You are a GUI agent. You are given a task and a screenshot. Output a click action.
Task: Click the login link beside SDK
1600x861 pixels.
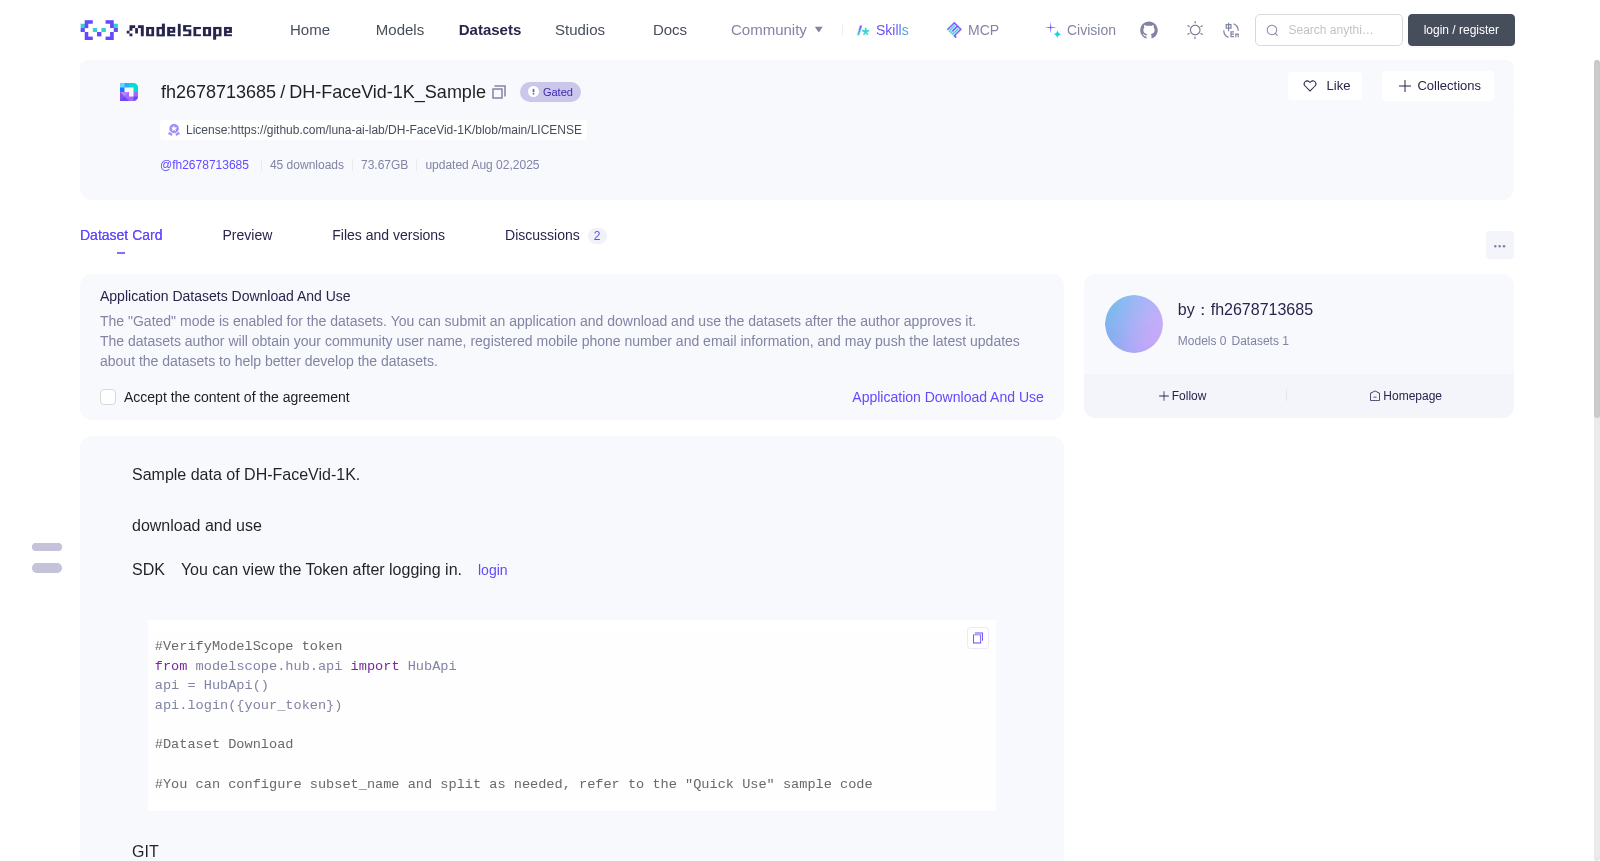pos(492,570)
